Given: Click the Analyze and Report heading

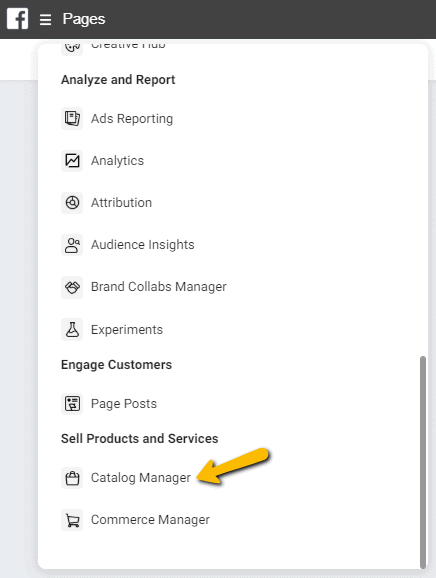Looking at the screenshot, I should (x=118, y=80).
